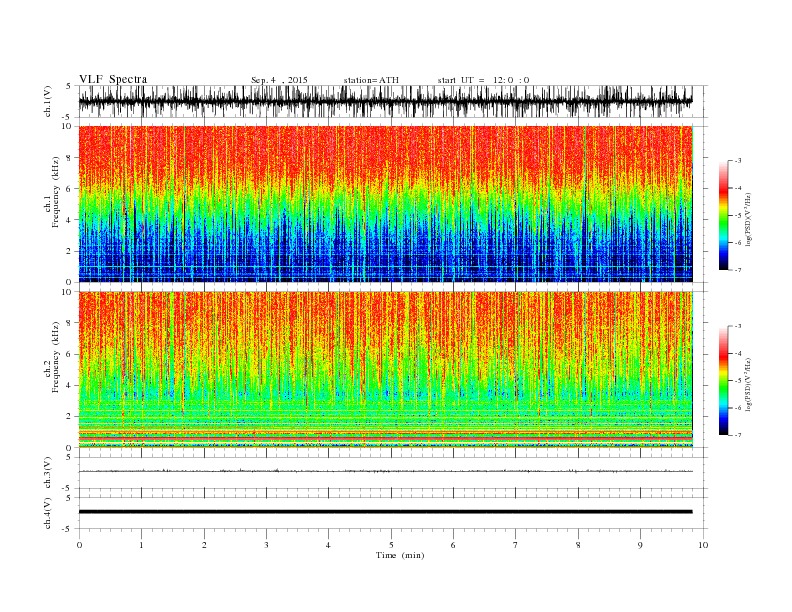Click the ch.2 color bar's log(PSD) label

coord(748,385)
